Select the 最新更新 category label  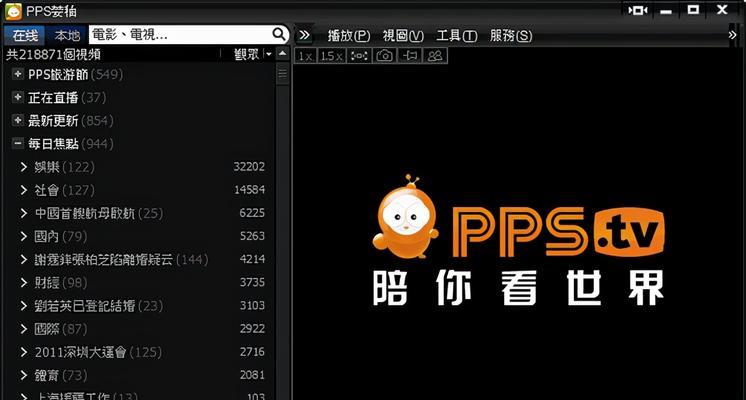[53, 120]
